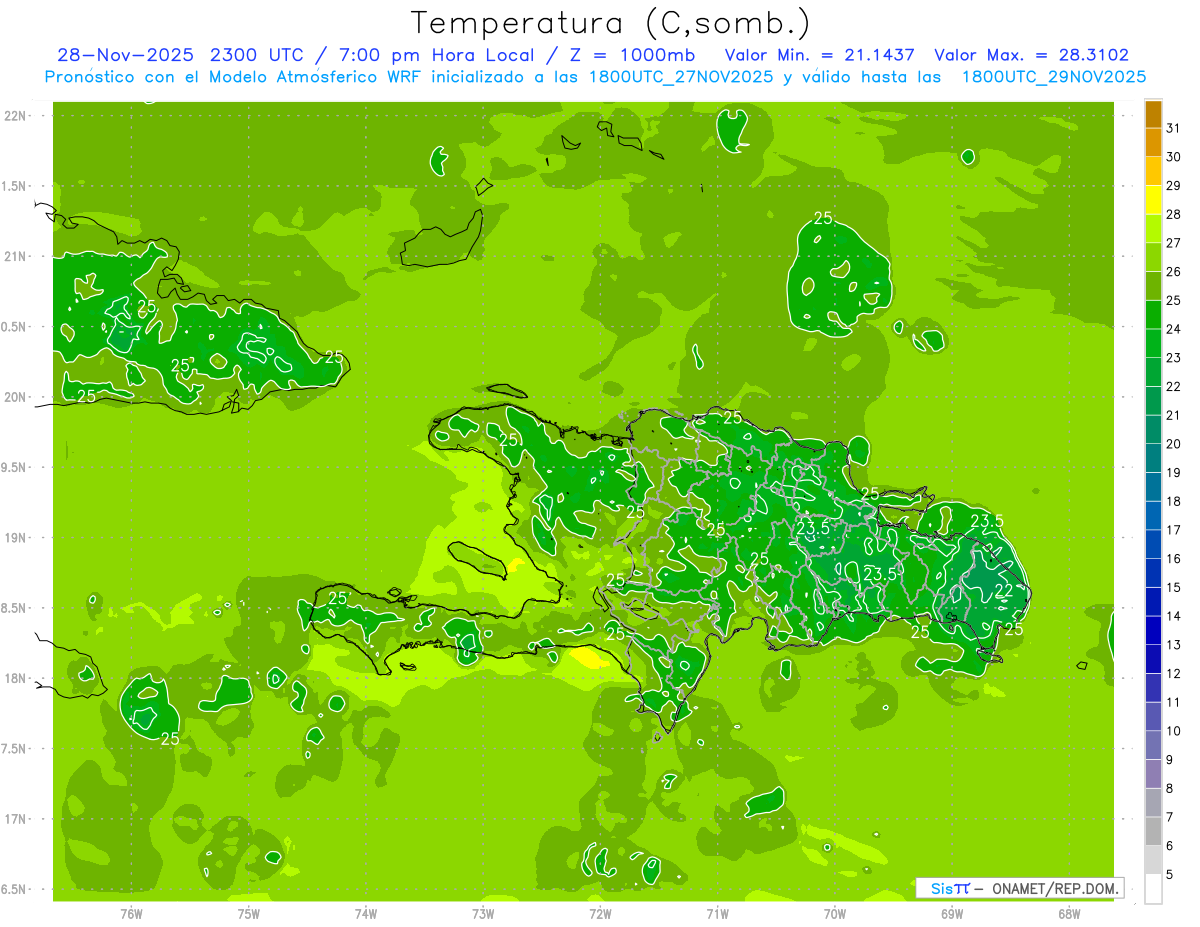
Task: Pick the lime swatch between 27 and 28
Action: coord(1153,229)
